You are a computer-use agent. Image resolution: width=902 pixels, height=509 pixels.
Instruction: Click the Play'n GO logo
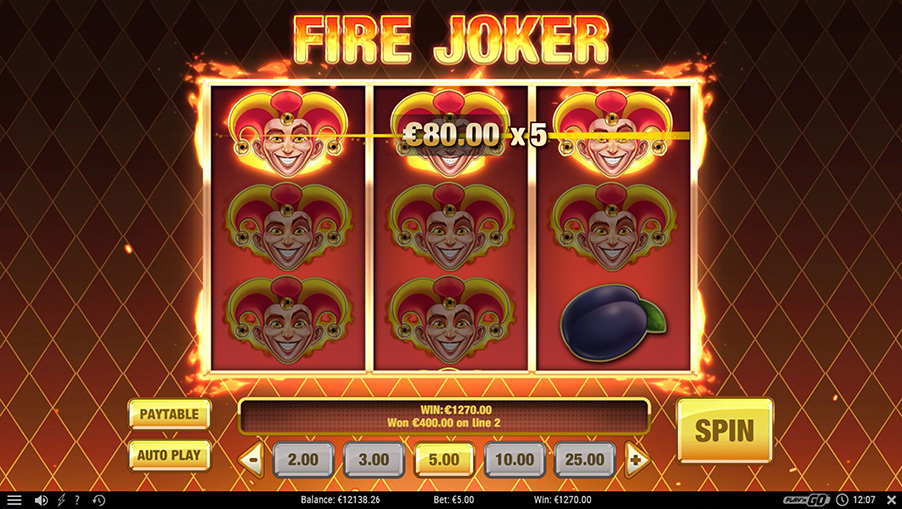click(807, 500)
